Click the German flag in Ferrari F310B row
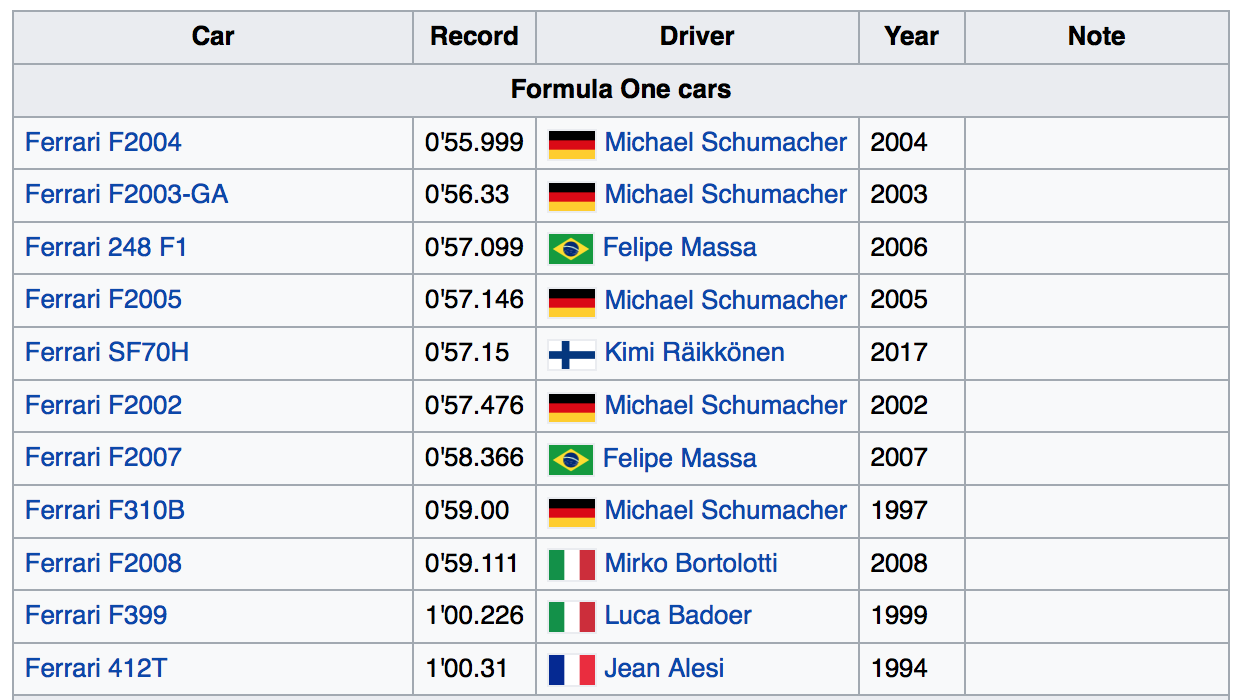The image size is (1242, 700). pyautogui.click(x=572, y=511)
